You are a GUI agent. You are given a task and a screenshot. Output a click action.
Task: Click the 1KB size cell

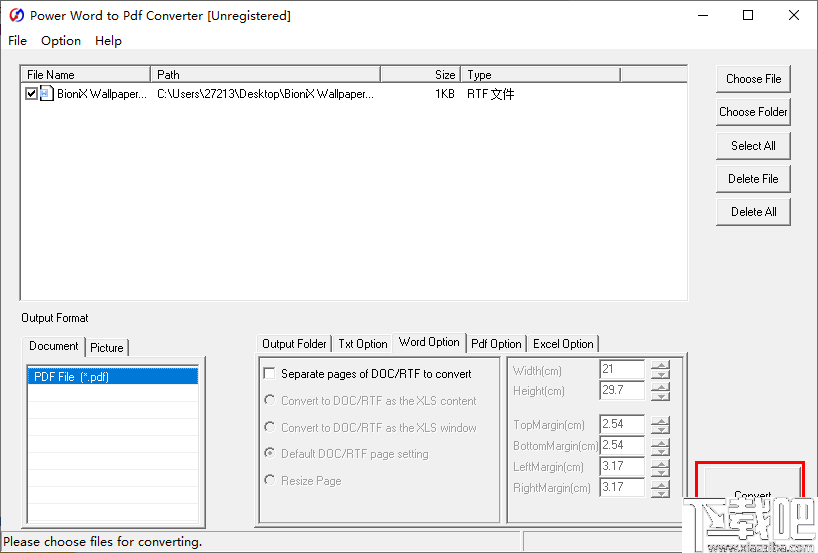click(444, 94)
